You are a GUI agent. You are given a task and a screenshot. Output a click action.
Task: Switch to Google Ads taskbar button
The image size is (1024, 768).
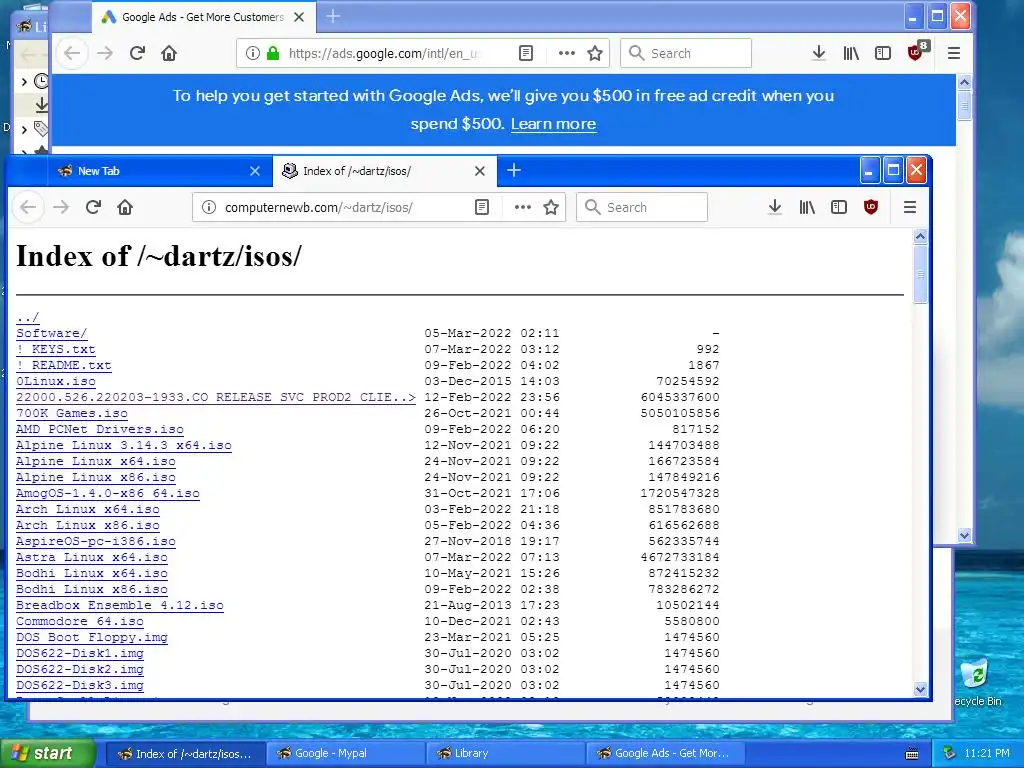pyautogui.click(x=665, y=754)
